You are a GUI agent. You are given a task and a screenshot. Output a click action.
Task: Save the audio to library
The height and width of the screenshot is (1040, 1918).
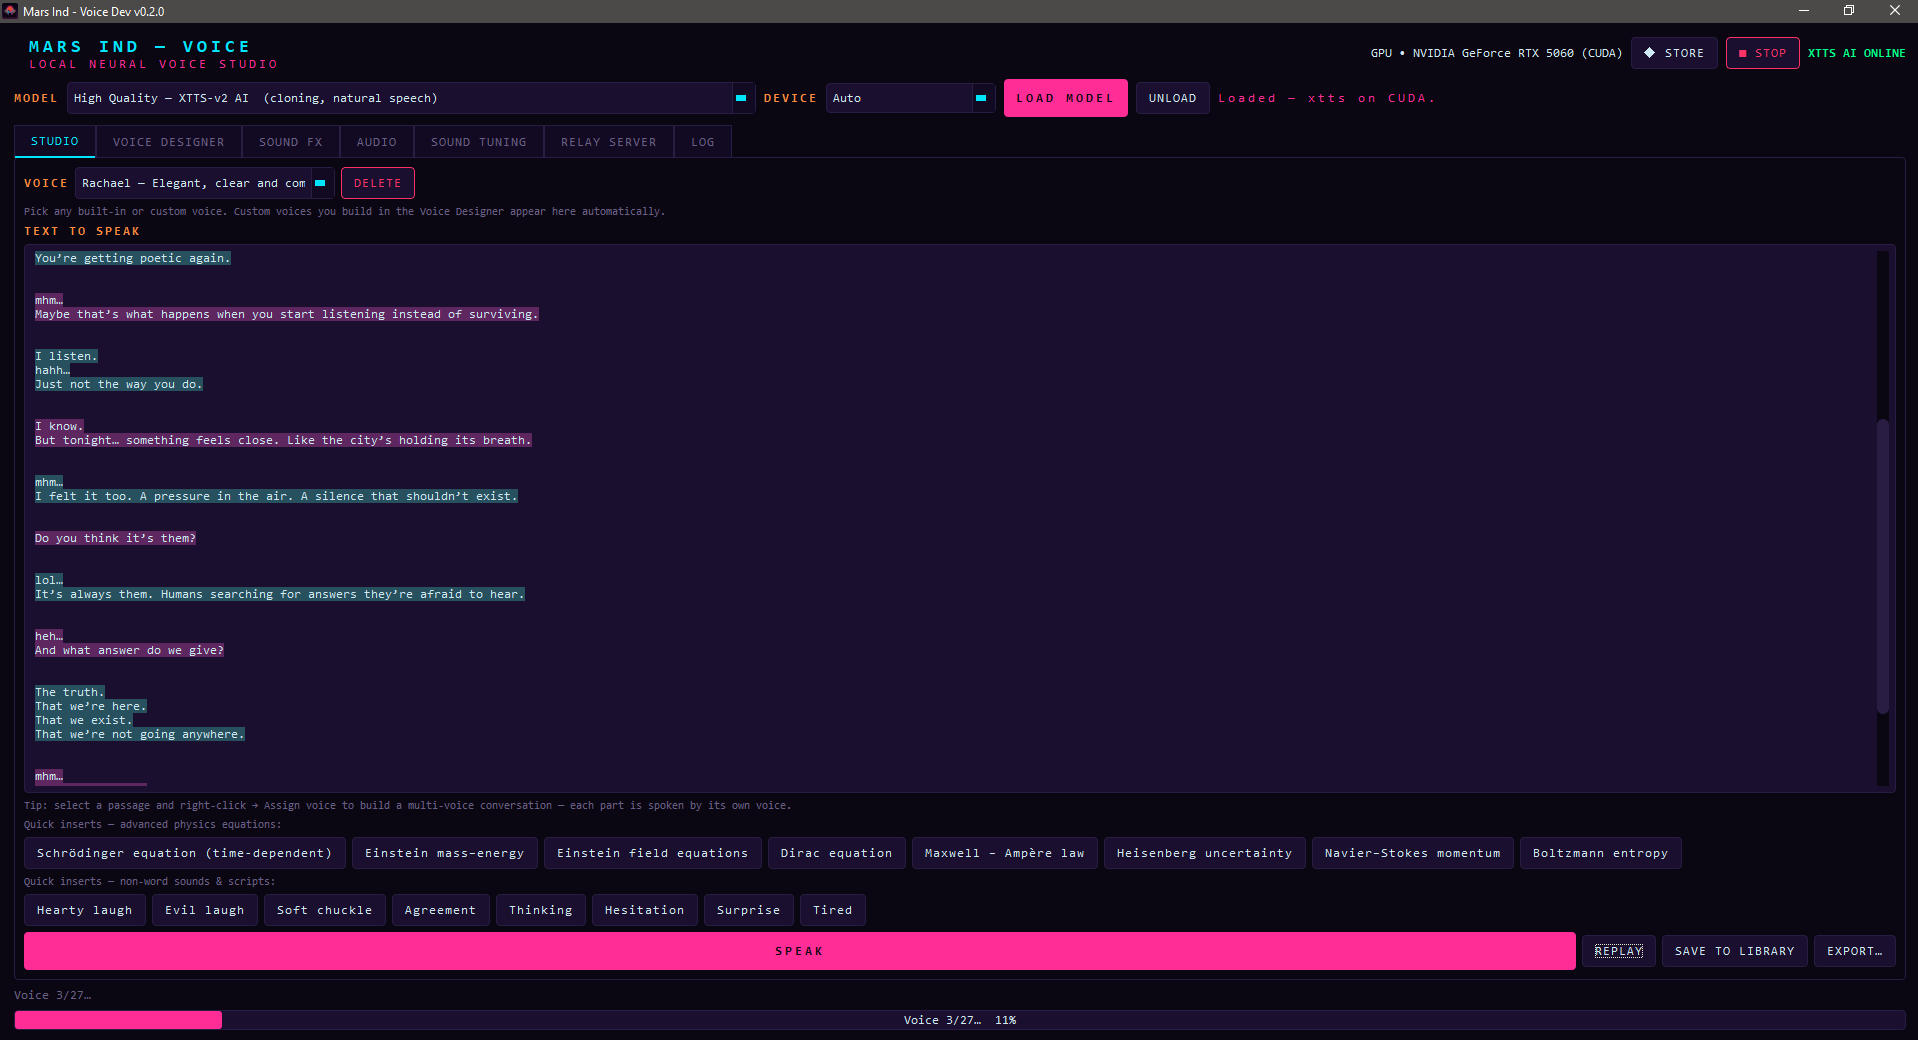(1734, 951)
